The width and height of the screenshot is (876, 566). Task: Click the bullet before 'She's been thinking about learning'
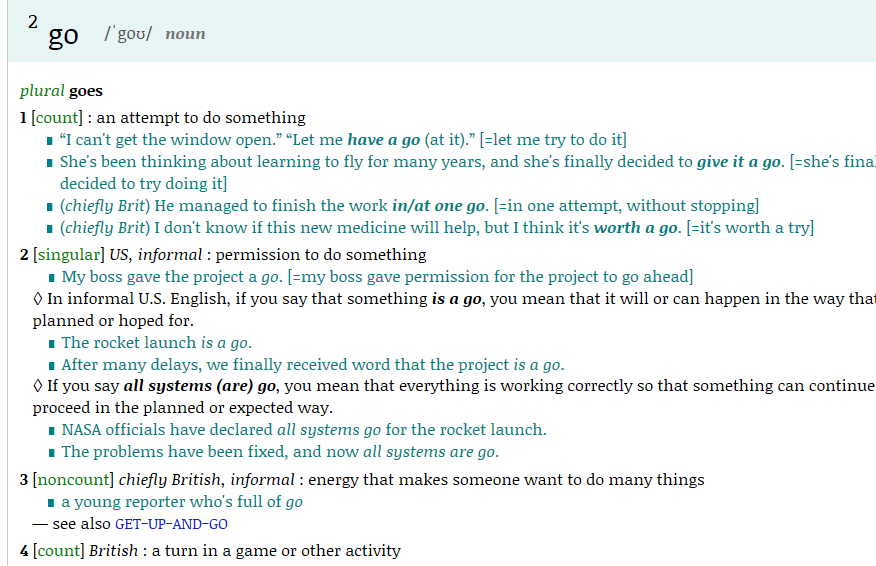pyautogui.click(x=50, y=163)
